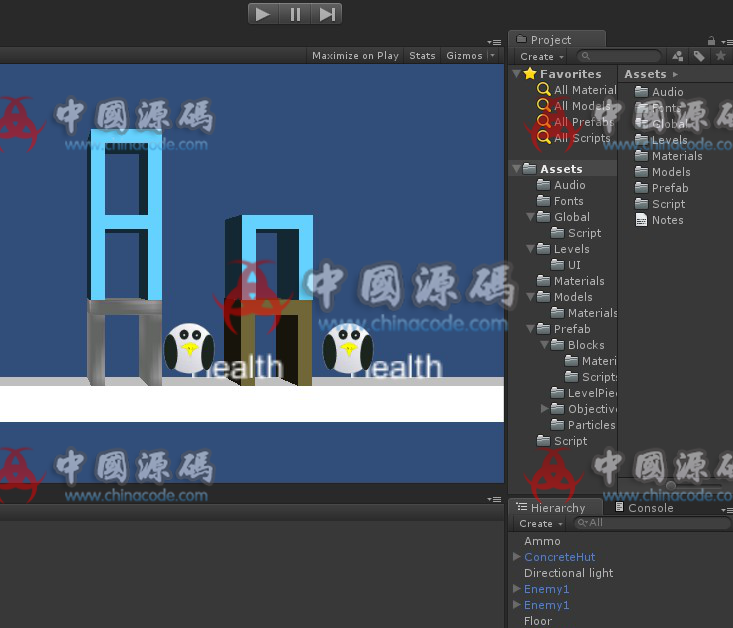733x628 pixels.
Task: Click the Search by Type icon in Project
Action: coord(678,57)
